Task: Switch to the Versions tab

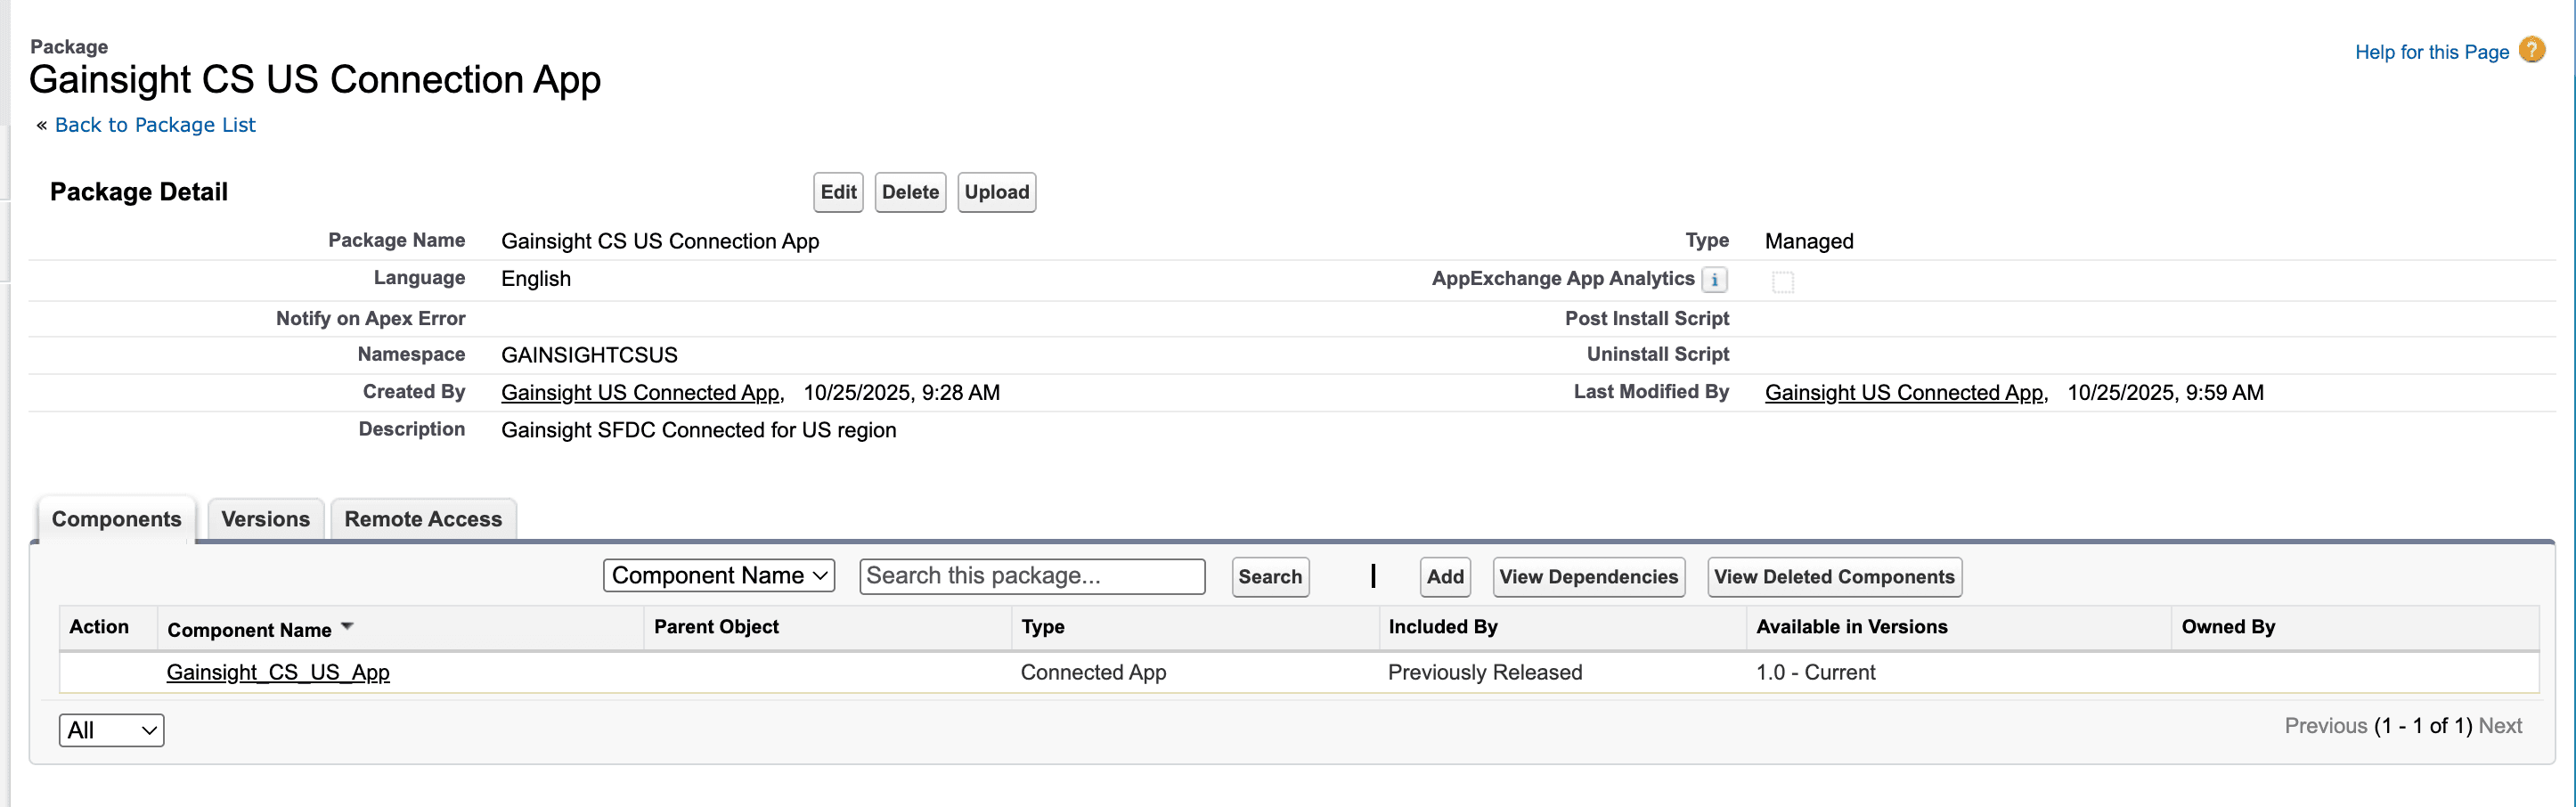Action: click(x=265, y=519)
